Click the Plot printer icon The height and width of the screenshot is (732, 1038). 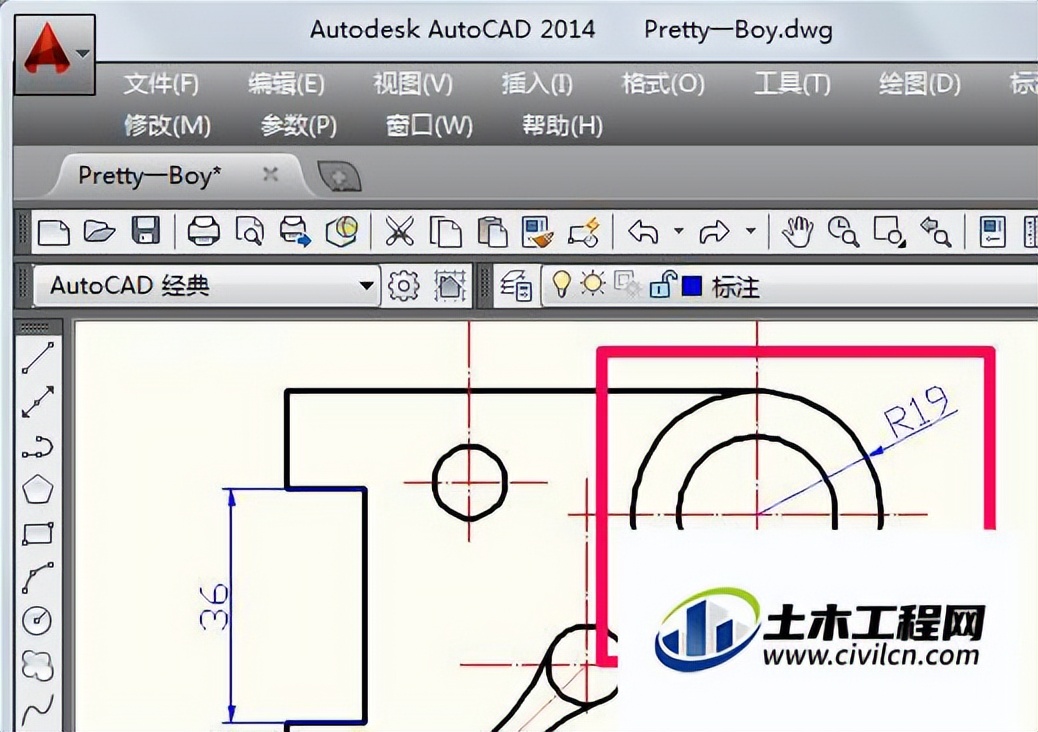204,232
